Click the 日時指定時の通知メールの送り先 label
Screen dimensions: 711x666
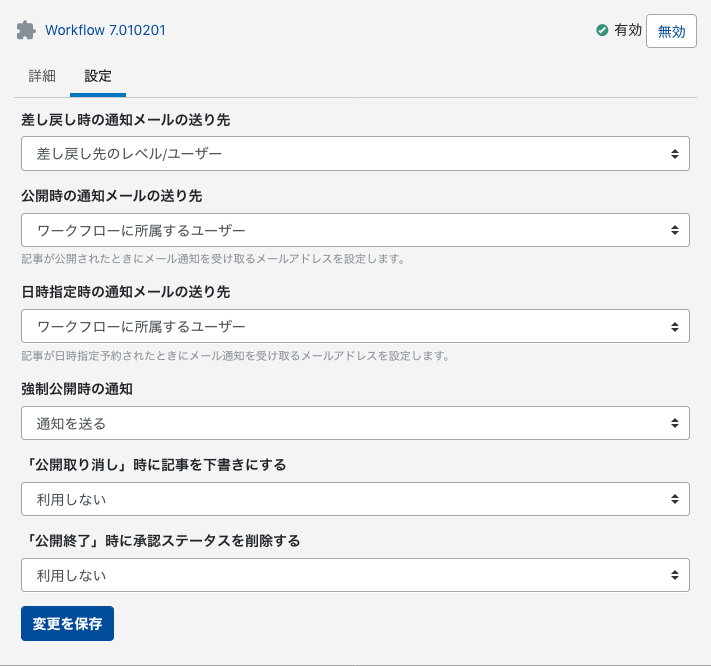click(125, 293)
